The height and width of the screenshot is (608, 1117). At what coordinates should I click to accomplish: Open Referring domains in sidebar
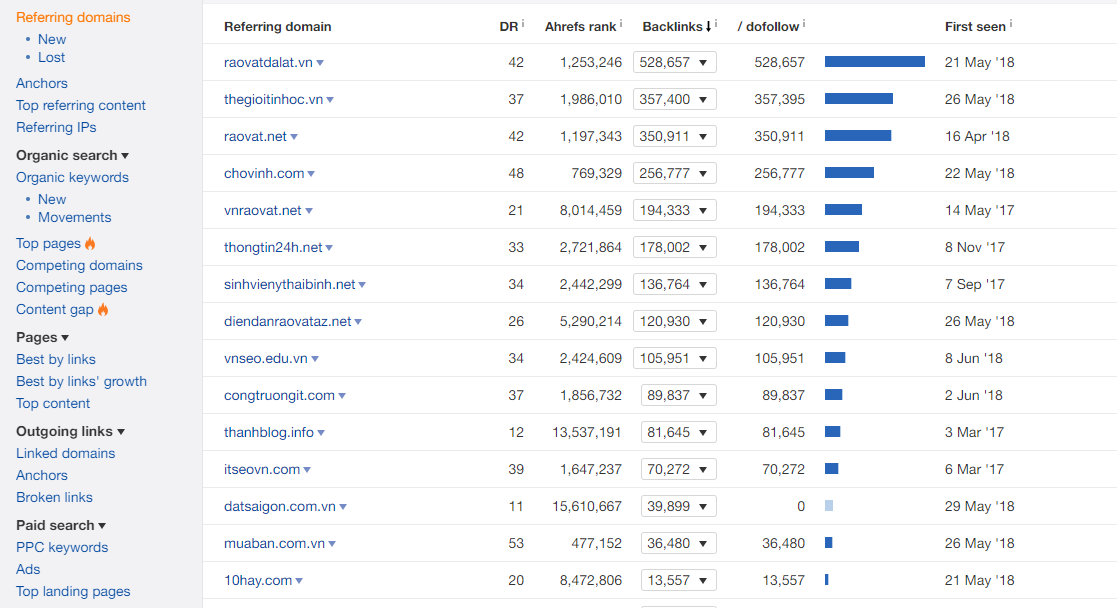[x=73, y=17]
